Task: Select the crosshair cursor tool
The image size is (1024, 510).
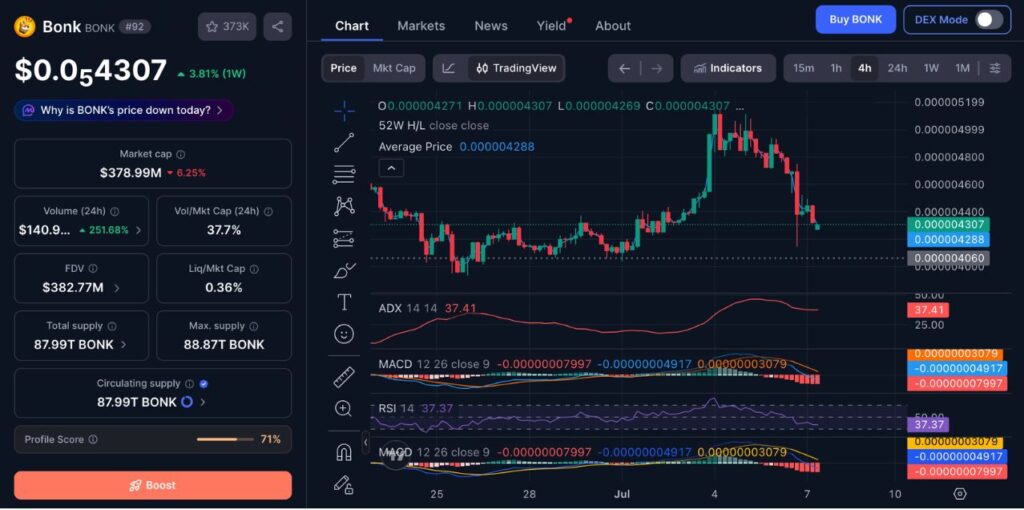Action: [344, 111]
